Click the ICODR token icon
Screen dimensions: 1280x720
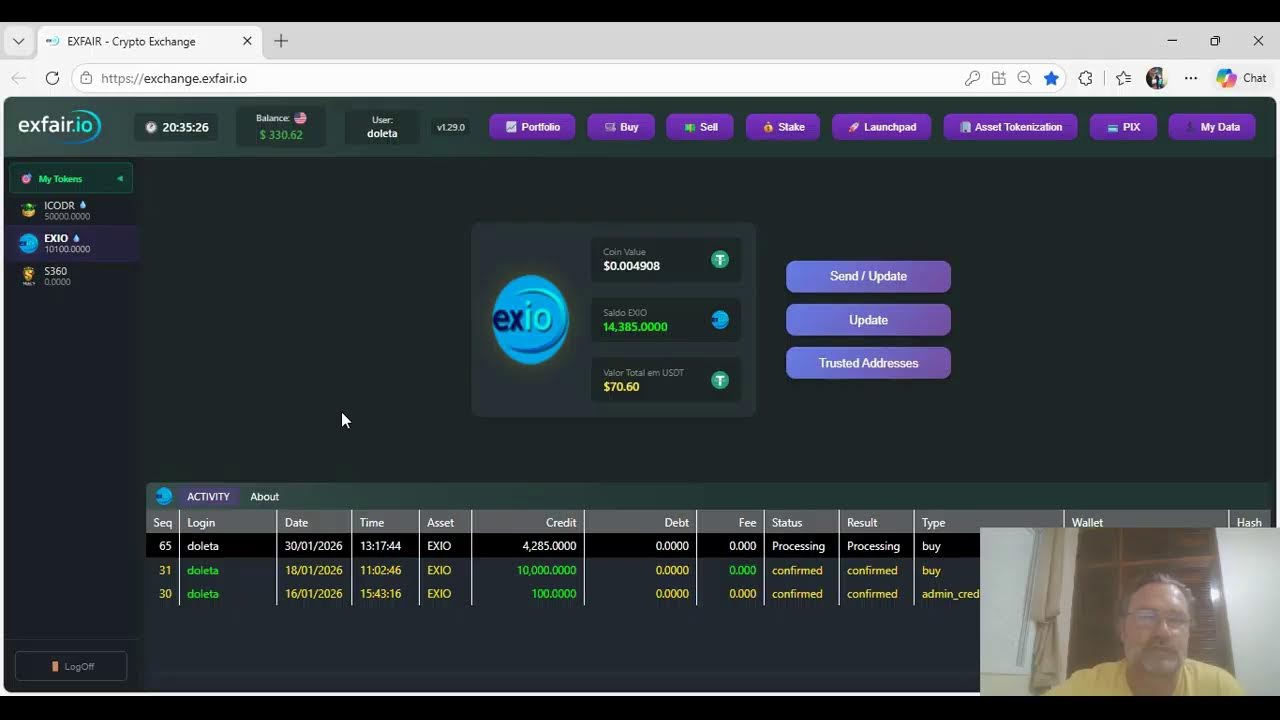[x=28, y=210]
